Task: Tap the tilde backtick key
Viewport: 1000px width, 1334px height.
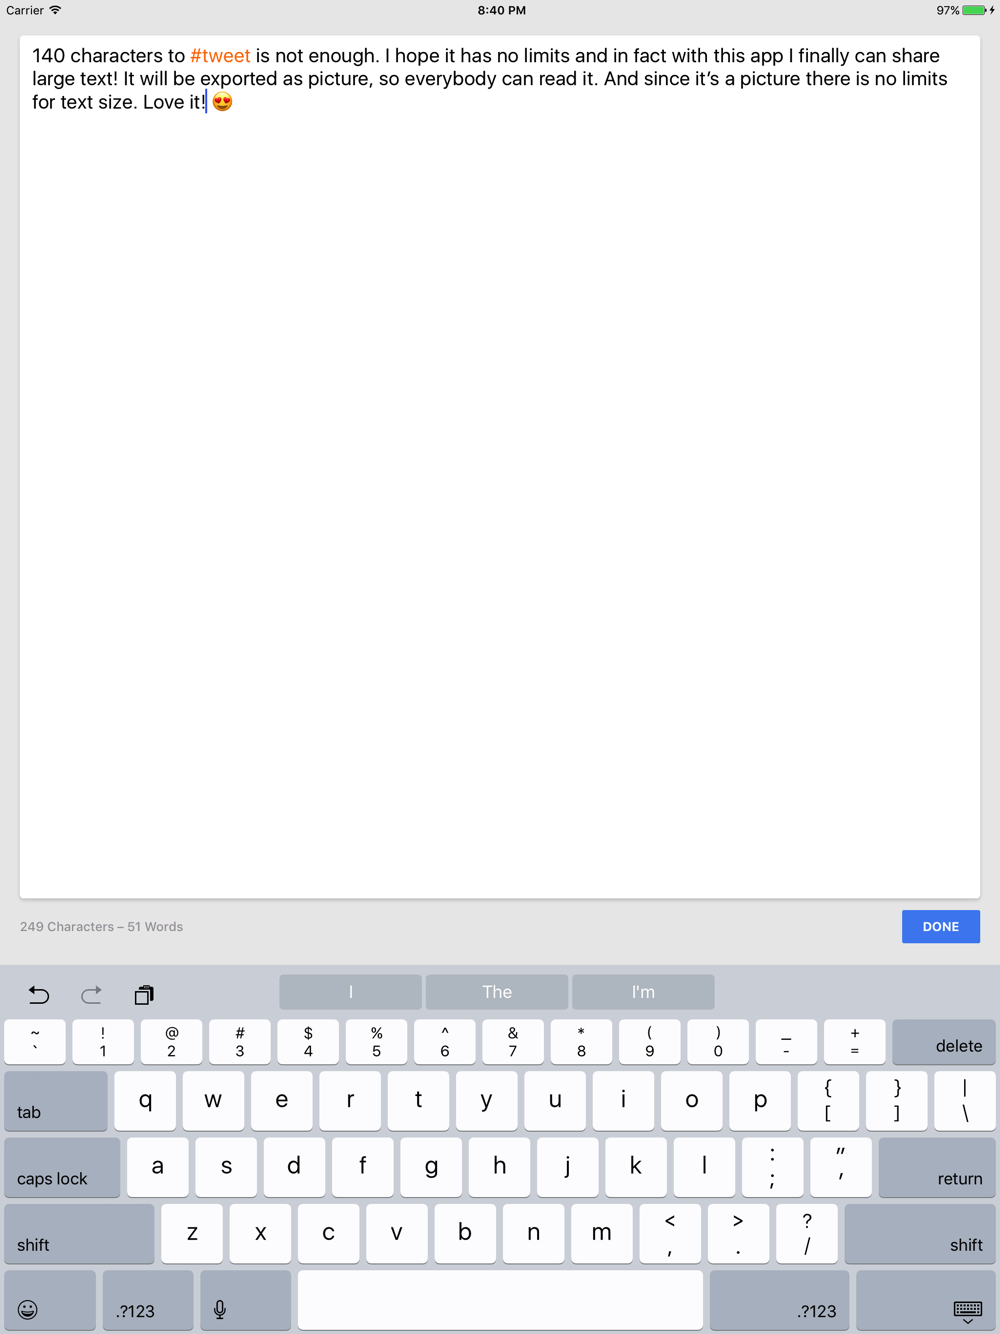Action: click(x=35, y=1042)
